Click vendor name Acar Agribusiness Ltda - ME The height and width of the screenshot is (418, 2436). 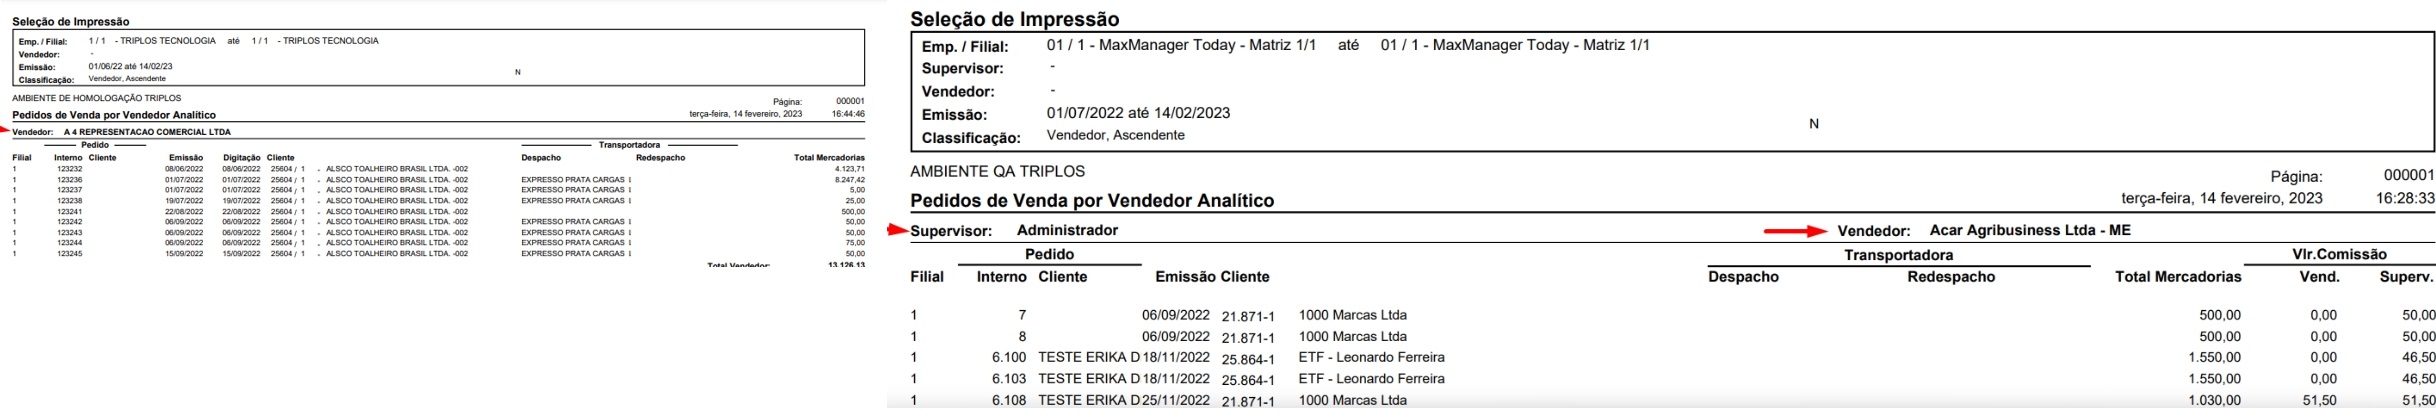tap(2030, 231)
